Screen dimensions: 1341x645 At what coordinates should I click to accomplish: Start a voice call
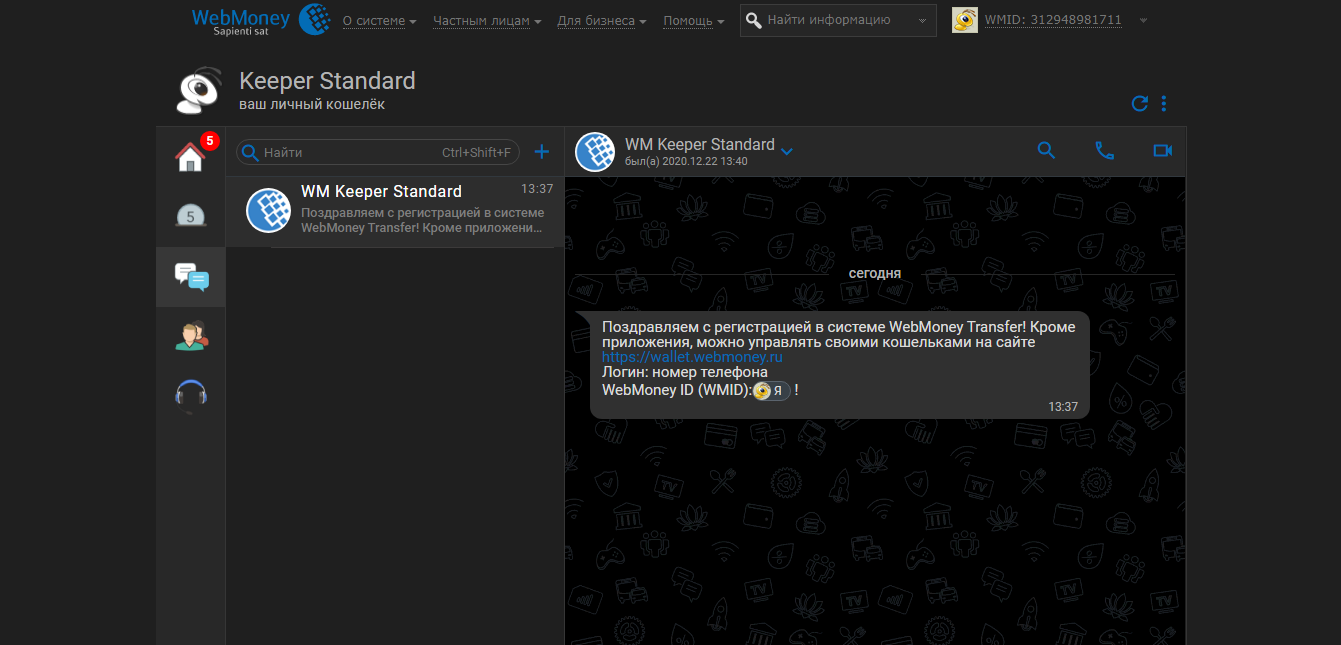click(1104, 150)
